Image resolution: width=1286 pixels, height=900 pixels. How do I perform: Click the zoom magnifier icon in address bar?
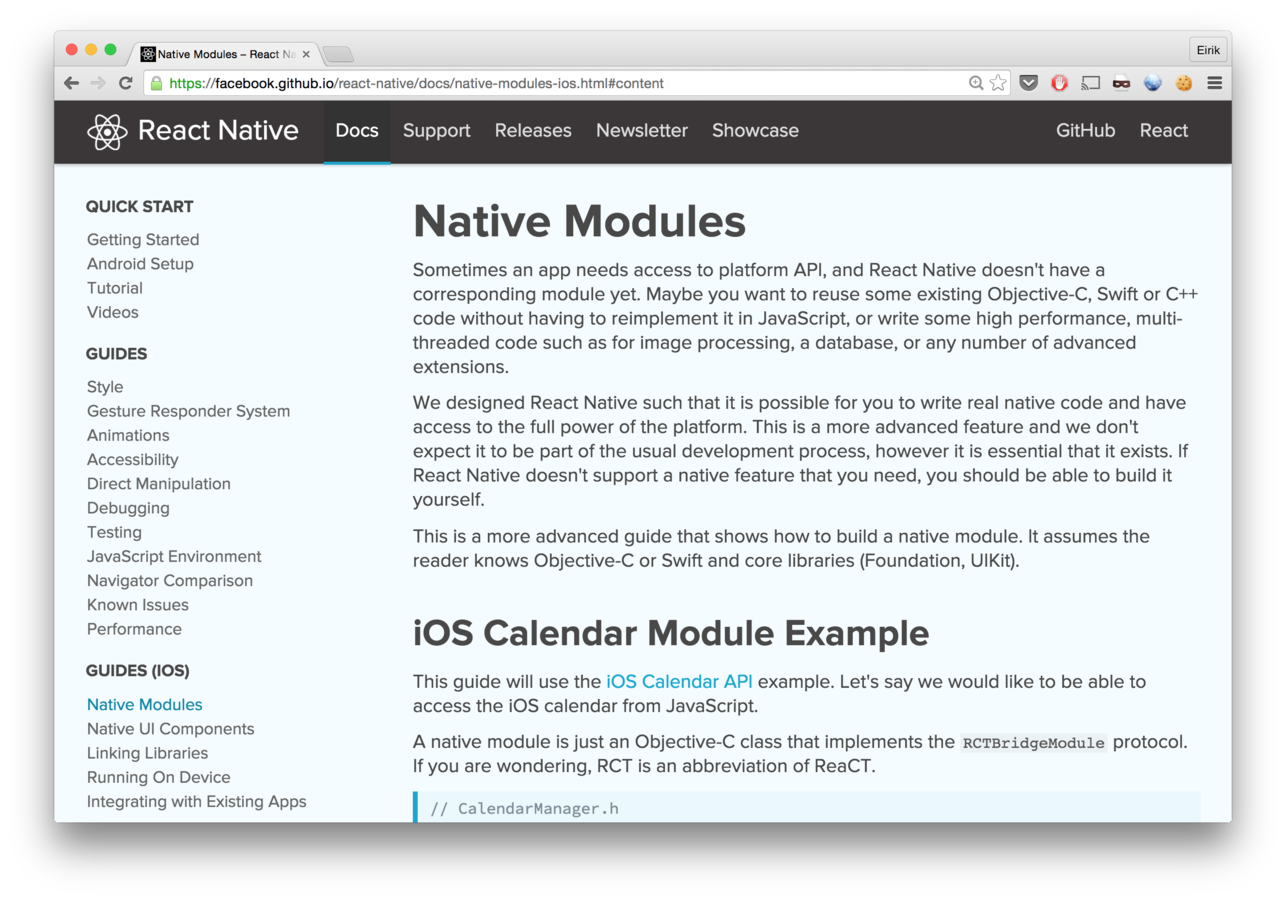click(976, 83)
